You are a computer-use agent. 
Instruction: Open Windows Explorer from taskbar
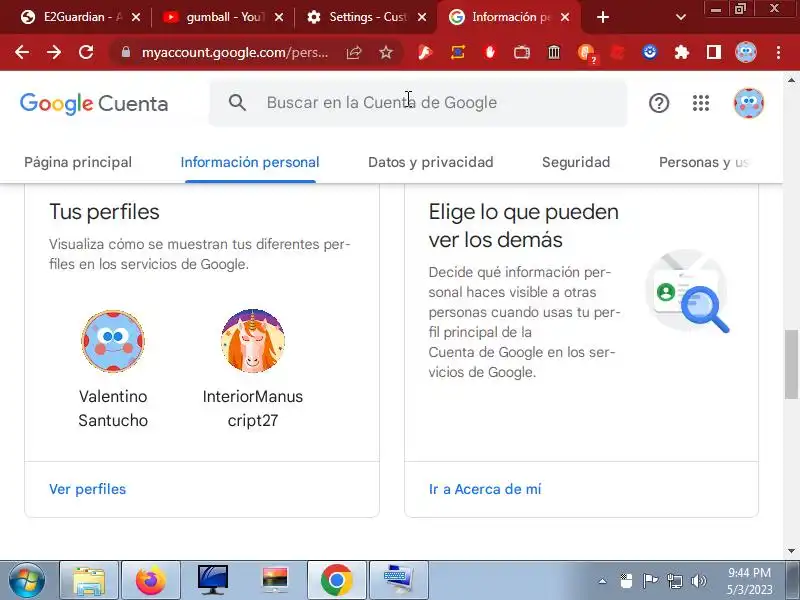tap(89, 580)
